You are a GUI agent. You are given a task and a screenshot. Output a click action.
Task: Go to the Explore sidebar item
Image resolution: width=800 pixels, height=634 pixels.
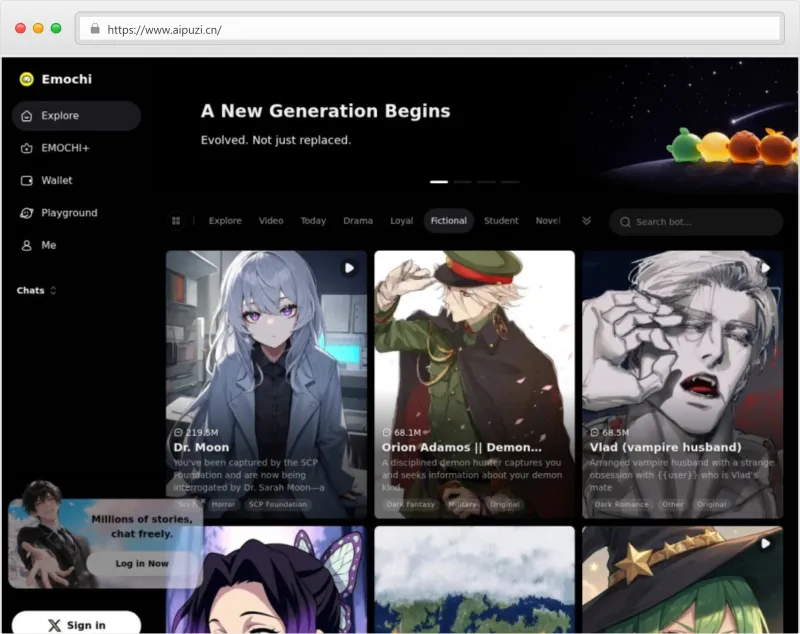tap(76, 116)
